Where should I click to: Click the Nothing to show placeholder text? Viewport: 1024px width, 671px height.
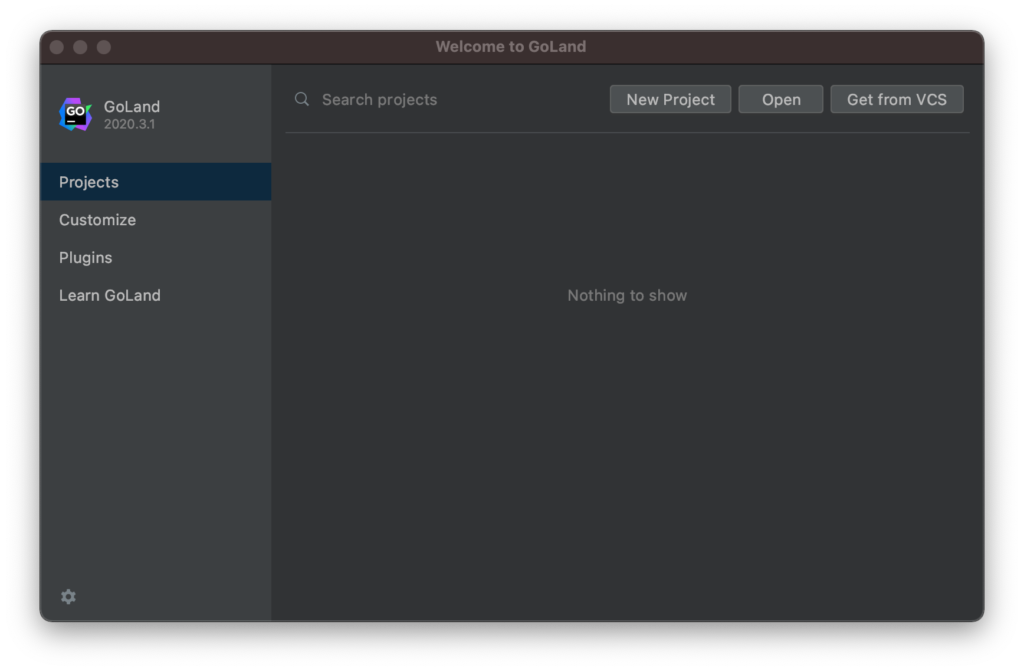627,296
